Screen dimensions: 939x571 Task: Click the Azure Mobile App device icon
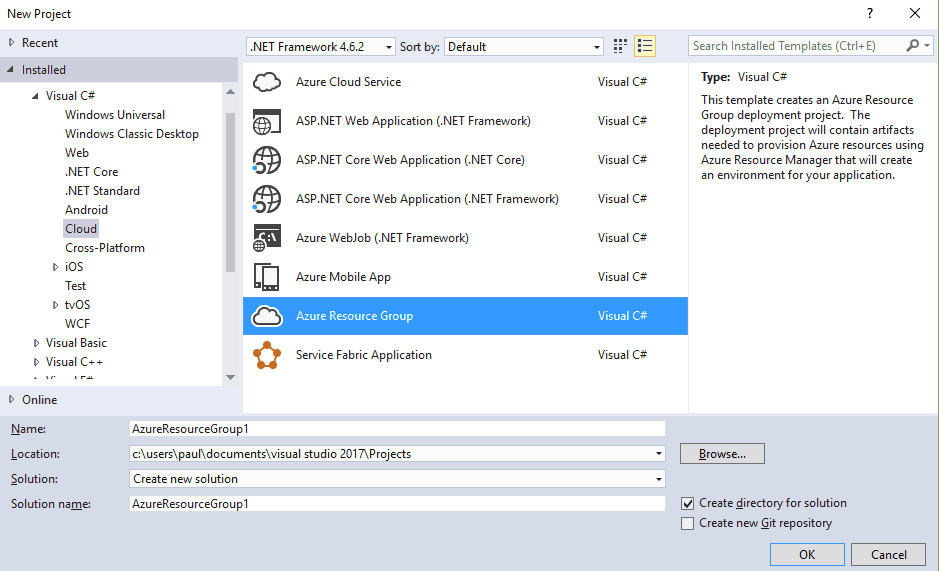click(266, 277)
